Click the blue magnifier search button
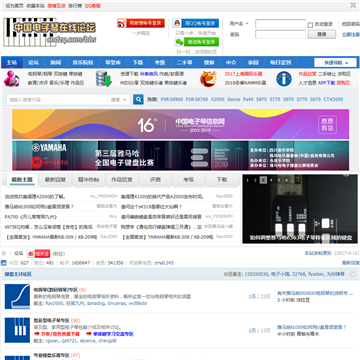 pos(138,99)
